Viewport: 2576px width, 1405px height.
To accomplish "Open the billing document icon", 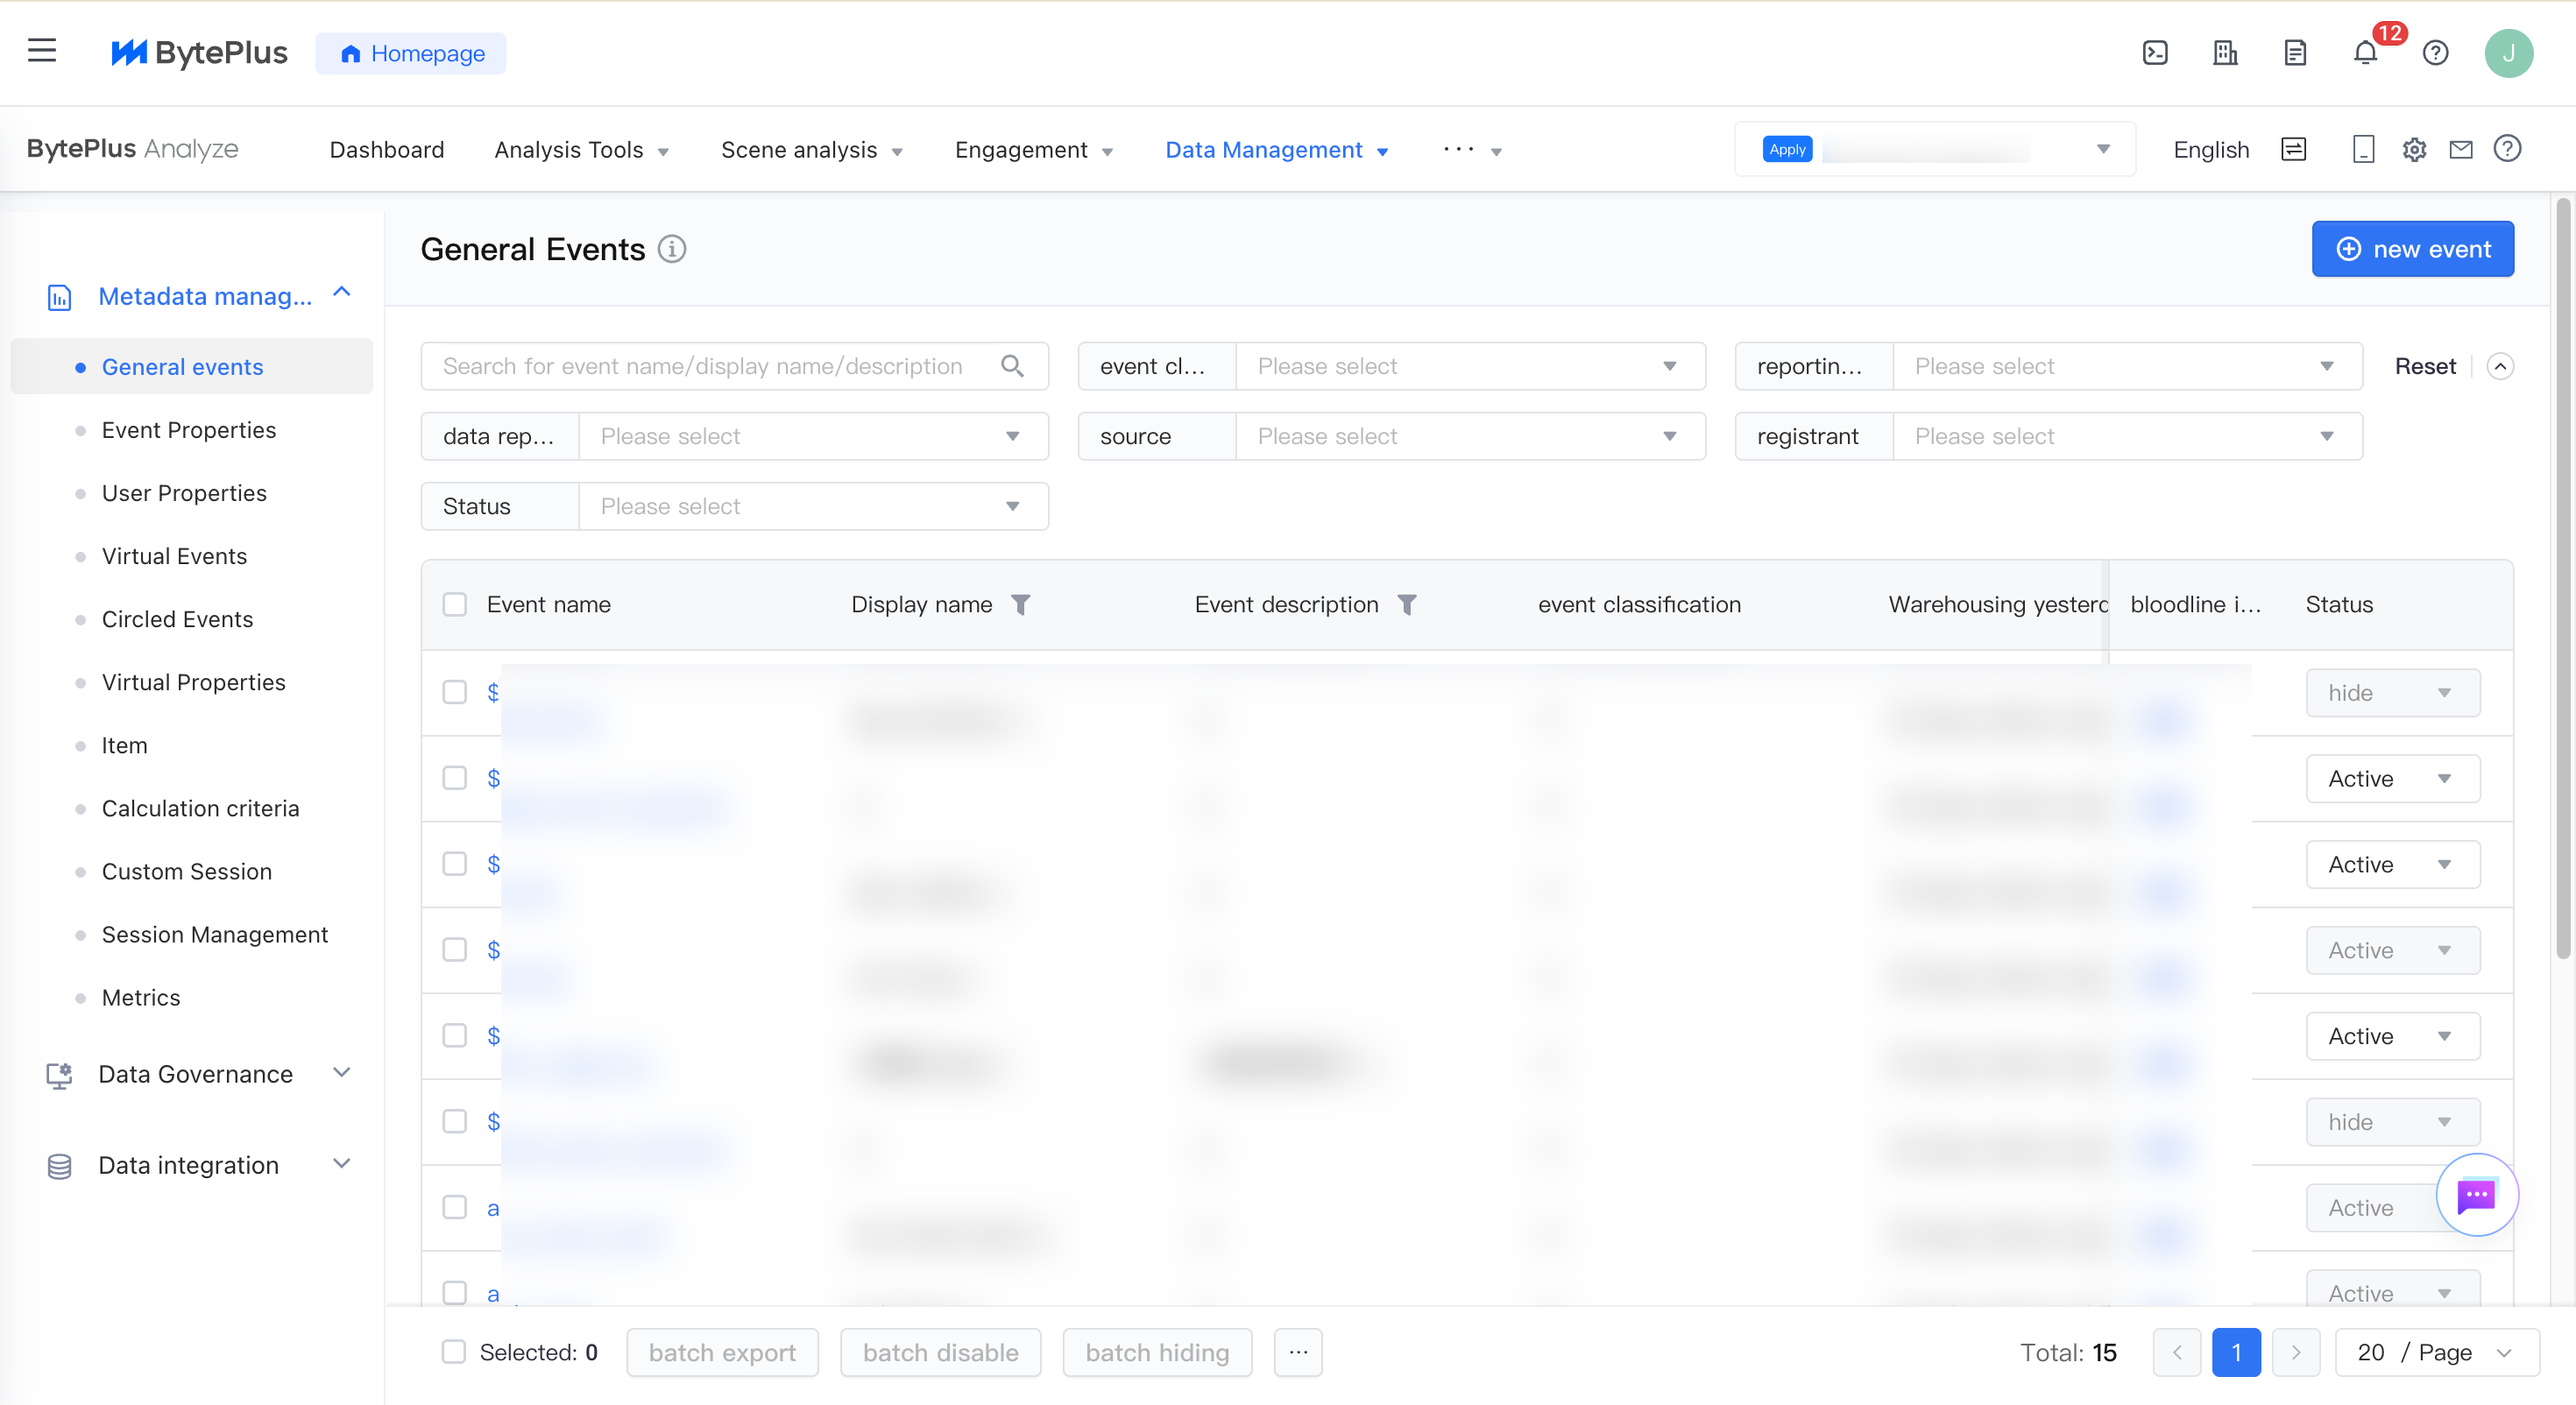I will (x=2295, y=53).
